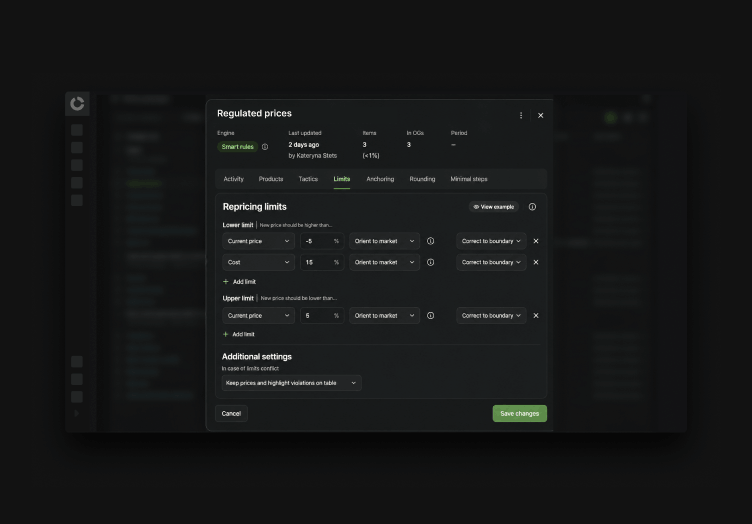Go to the Rounding tab

click(x=423, y=179)
